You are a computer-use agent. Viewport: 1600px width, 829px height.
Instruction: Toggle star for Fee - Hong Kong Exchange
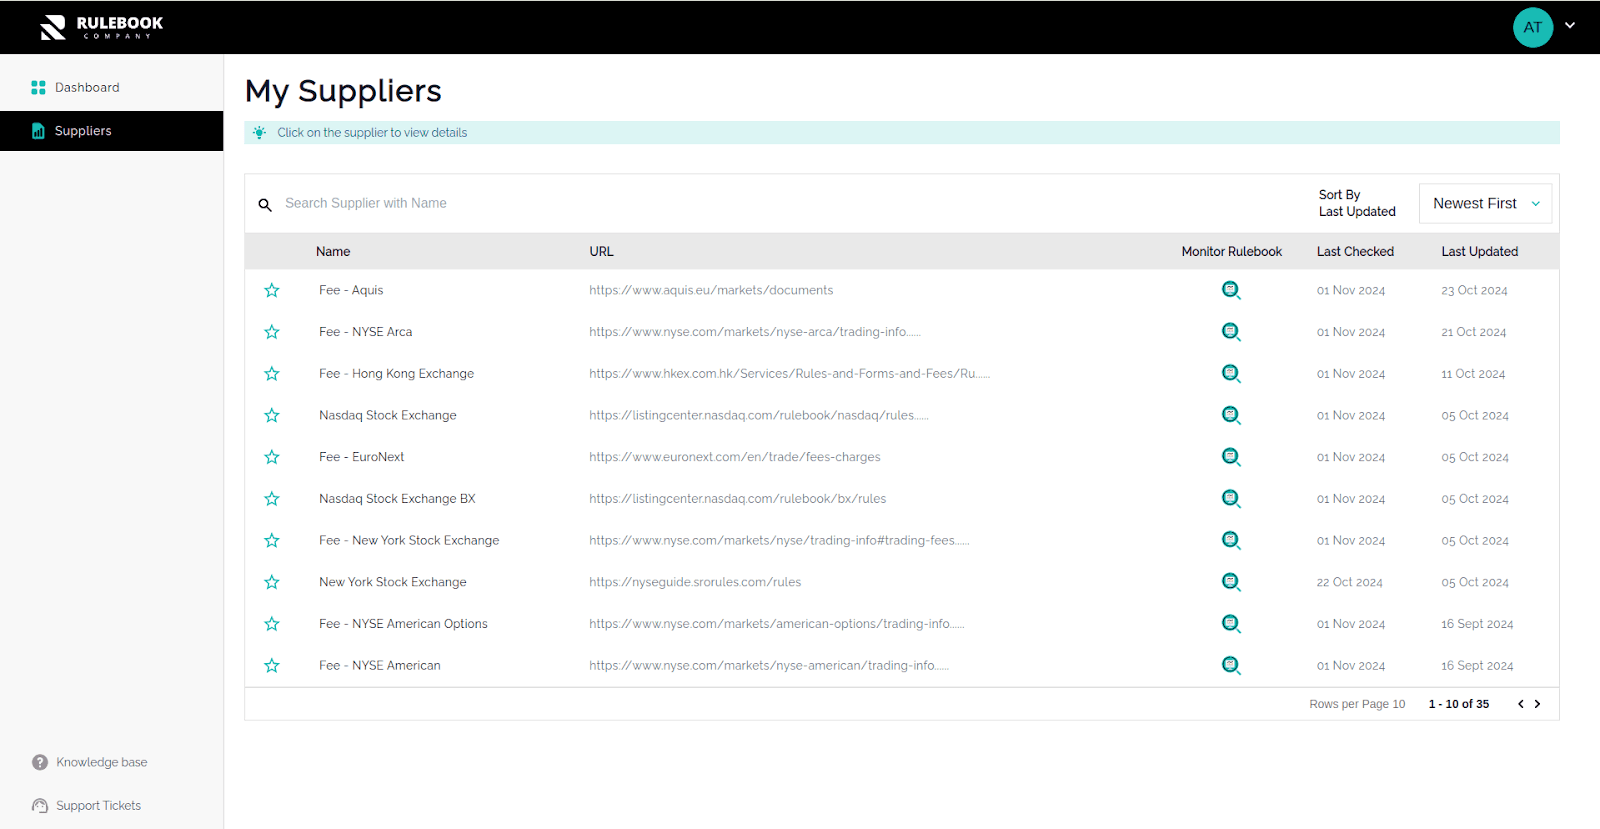(272, 374)
